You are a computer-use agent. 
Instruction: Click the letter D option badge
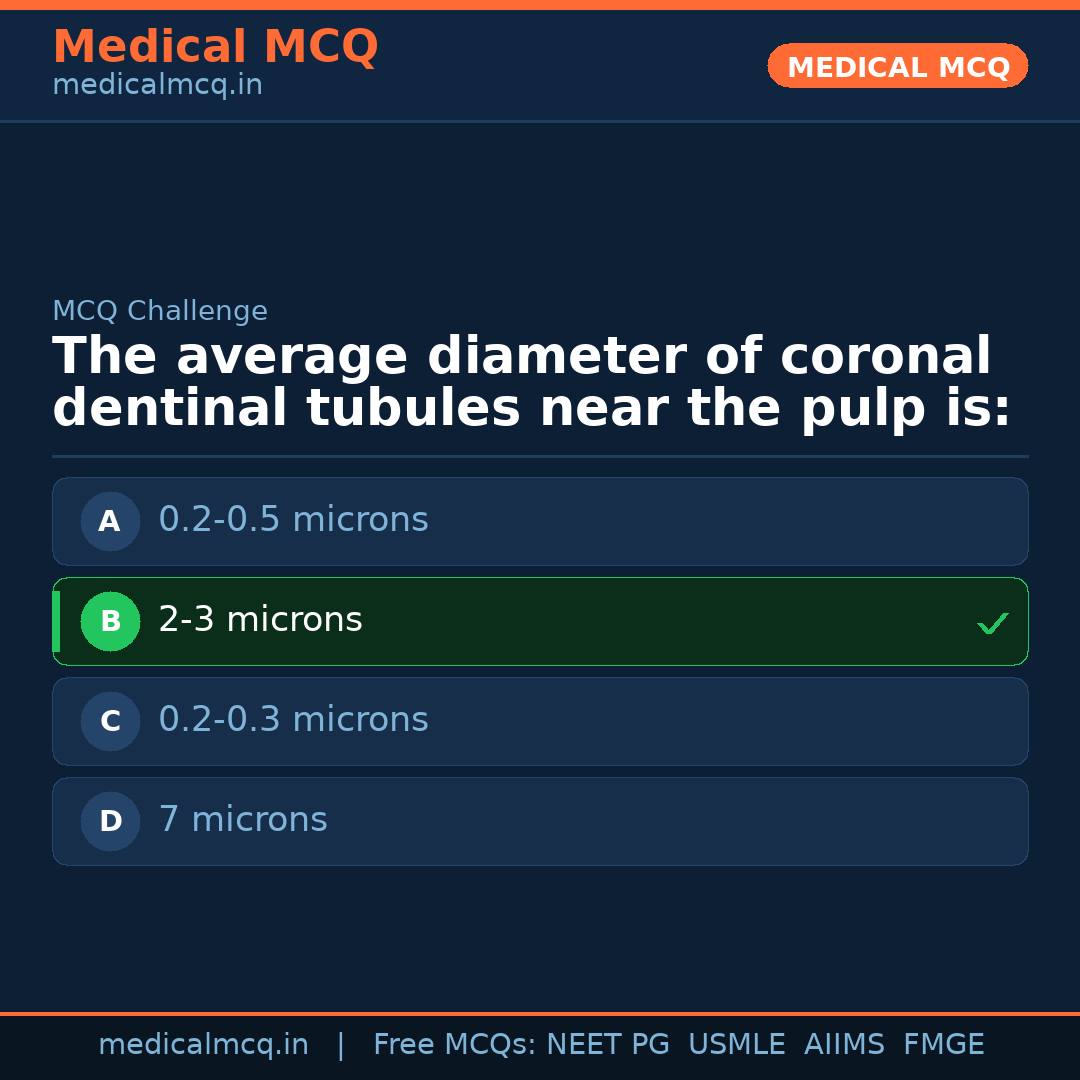click(x=110, y=821)
